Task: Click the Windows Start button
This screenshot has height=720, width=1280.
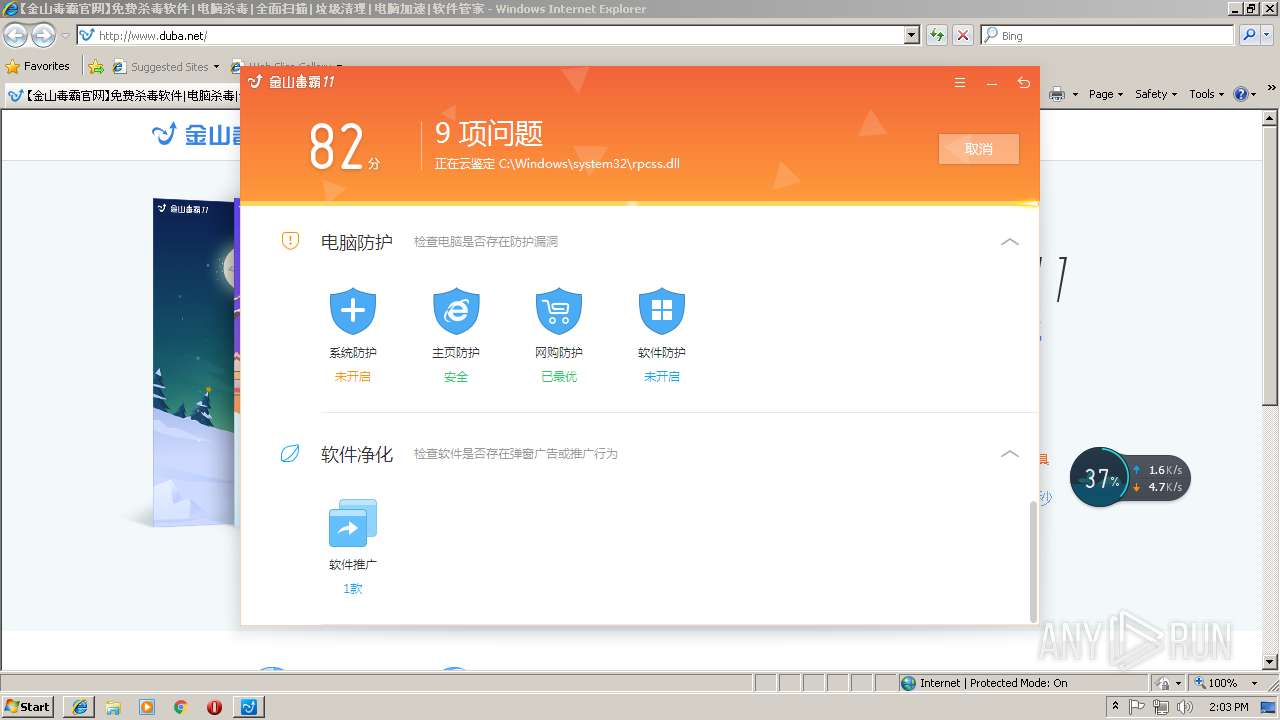Action: click(27, 707)
